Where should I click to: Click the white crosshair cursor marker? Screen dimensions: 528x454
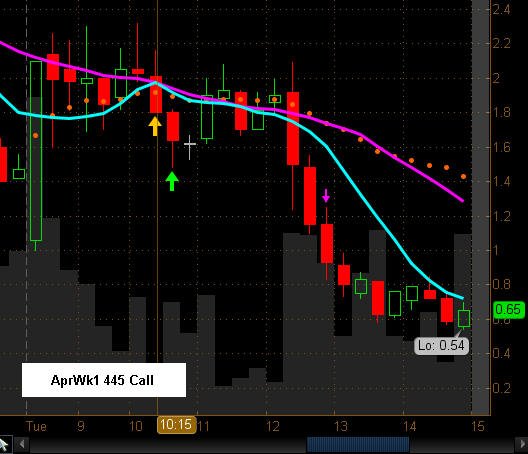coord(190,147)
